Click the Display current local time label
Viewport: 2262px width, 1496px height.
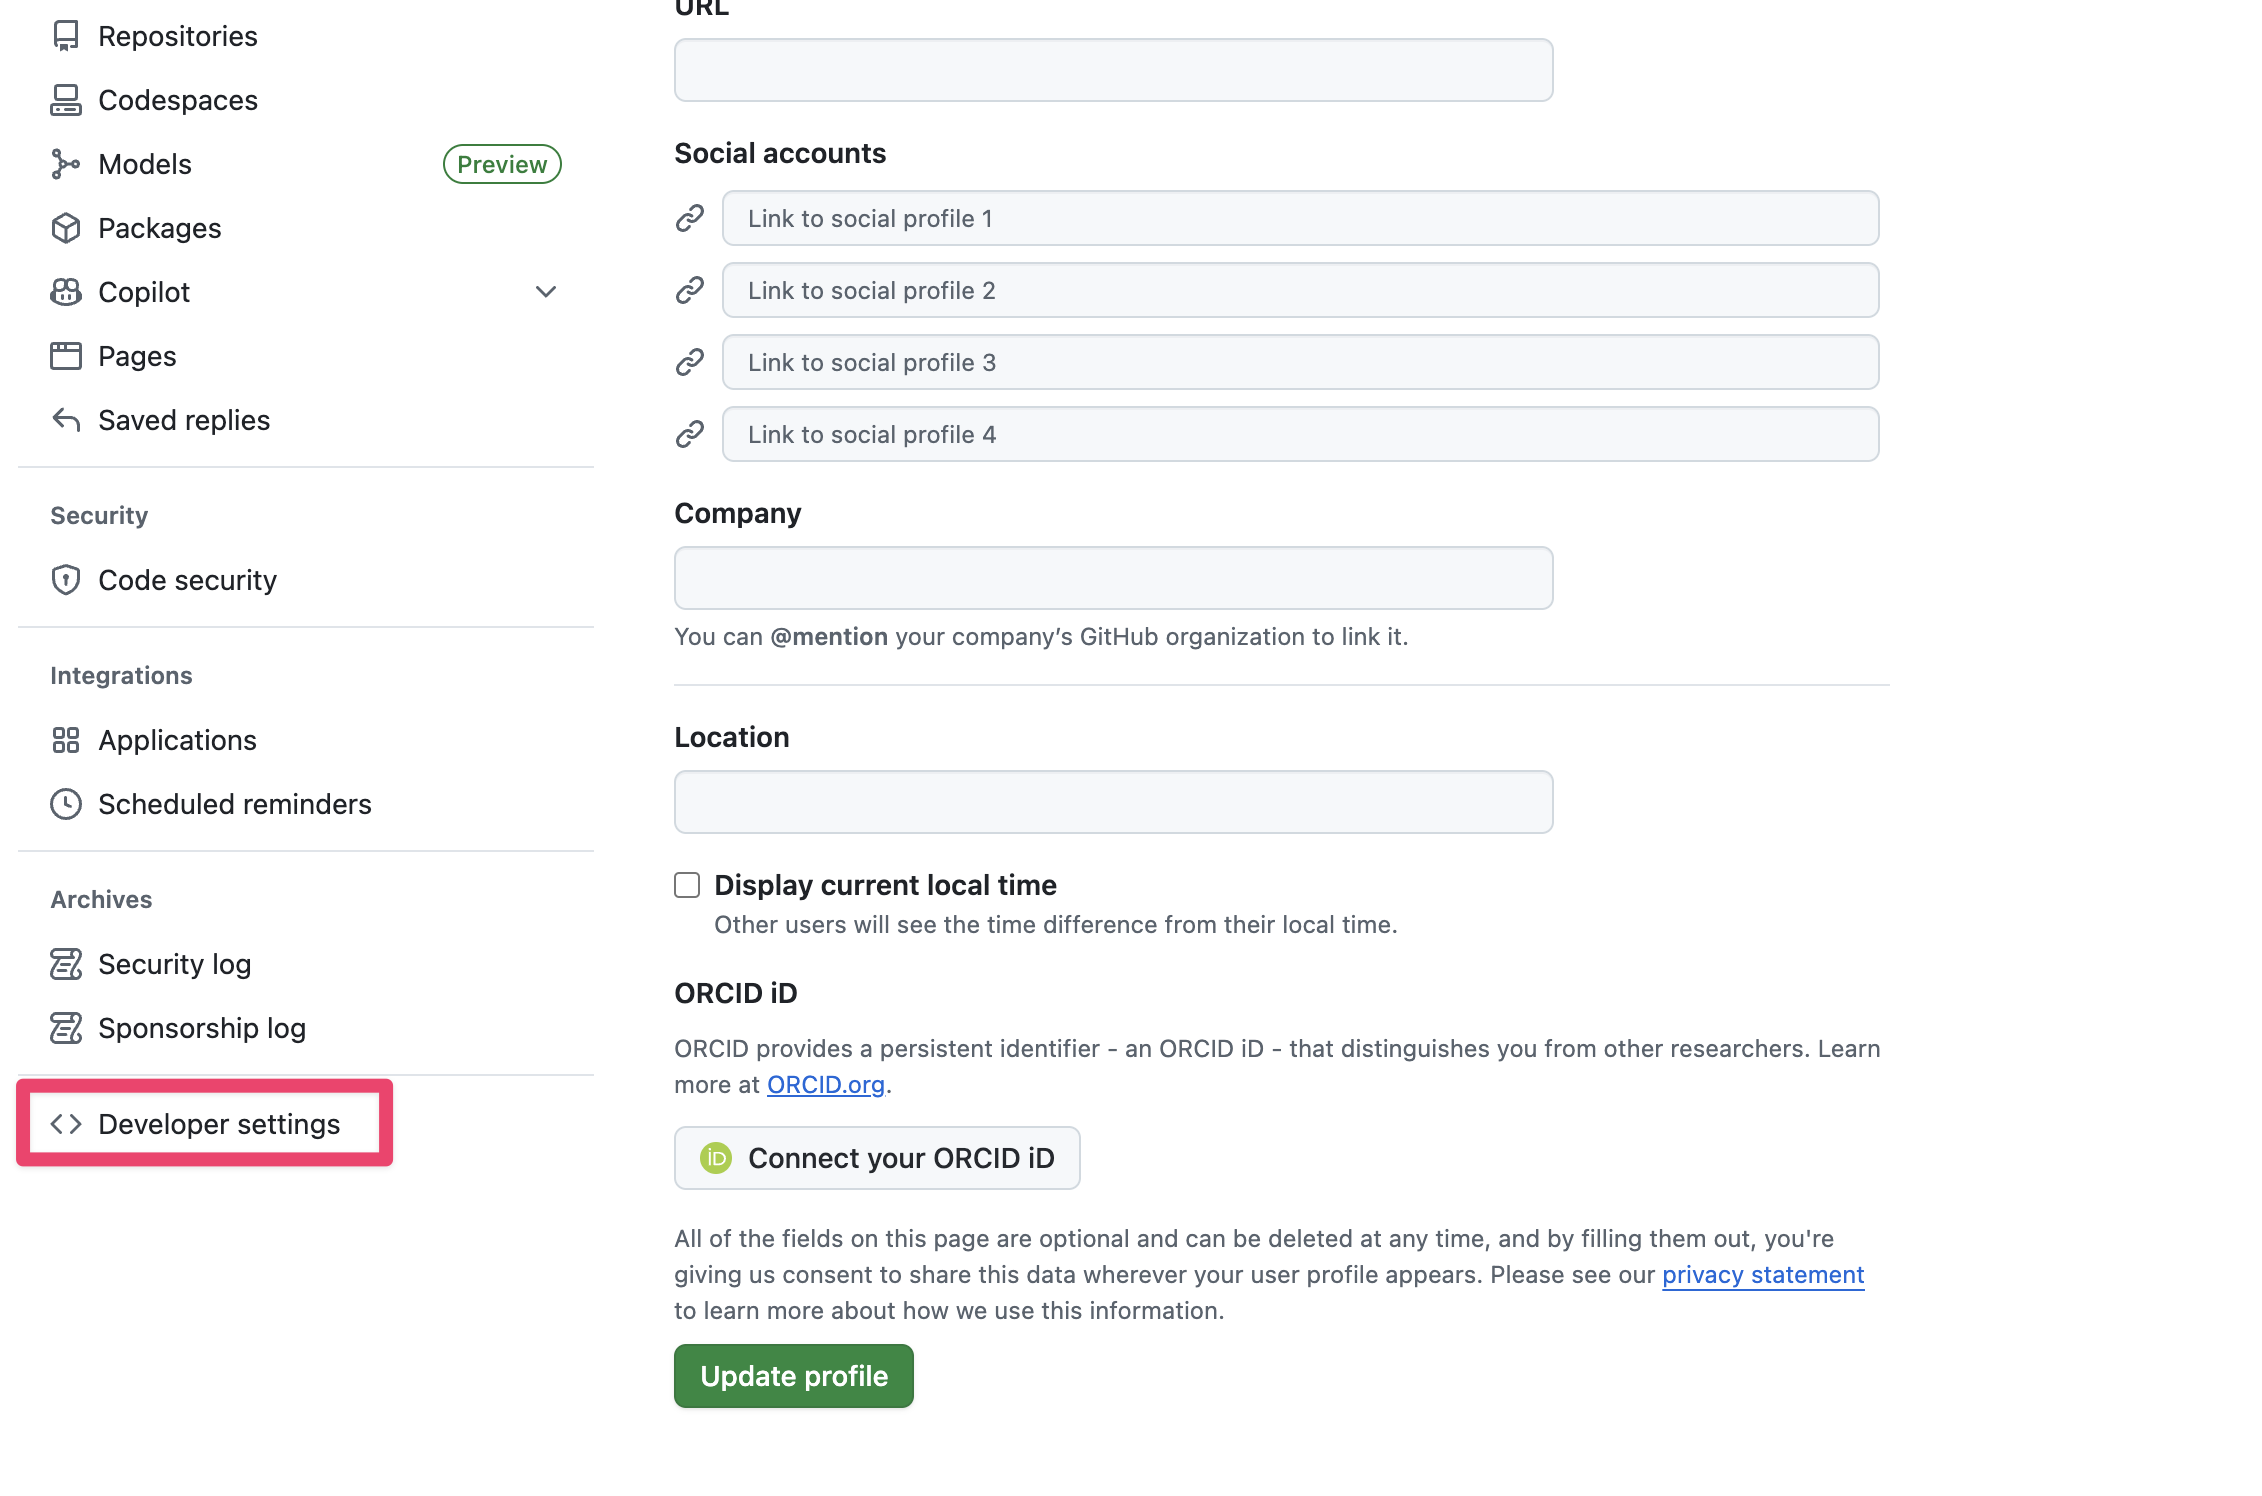[x=885, y=885]
